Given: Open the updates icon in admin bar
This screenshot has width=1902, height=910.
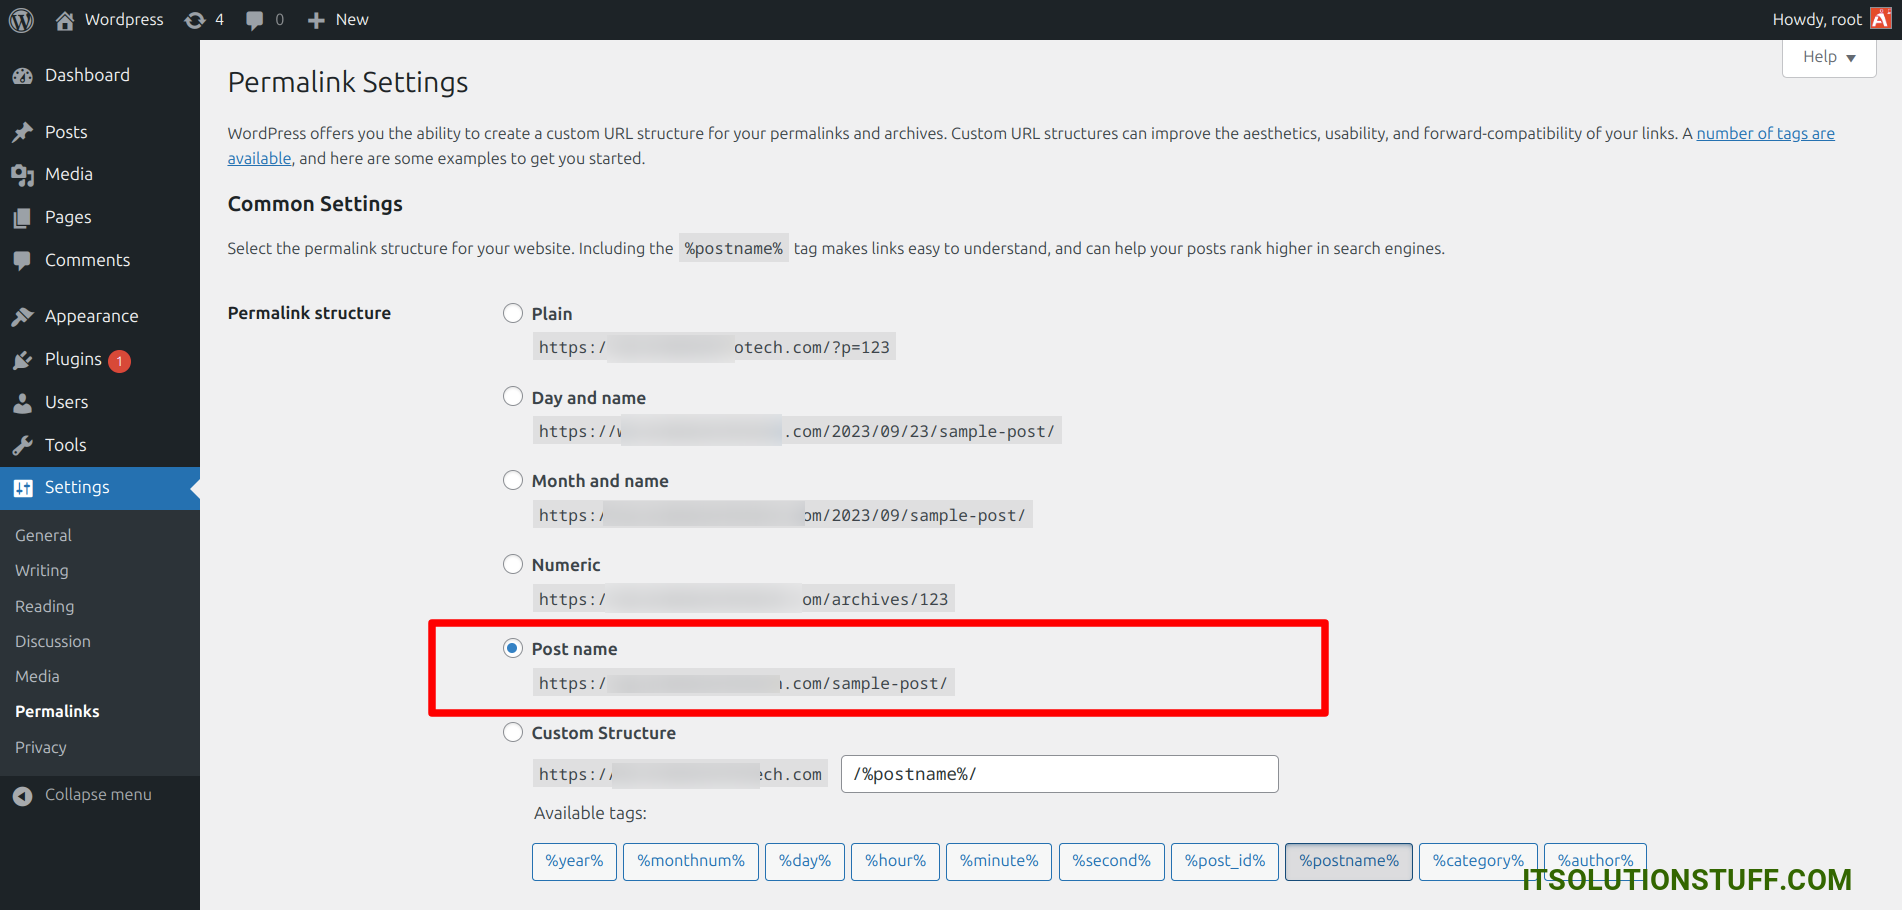Looking at the screenshot, I should point(195,20).
